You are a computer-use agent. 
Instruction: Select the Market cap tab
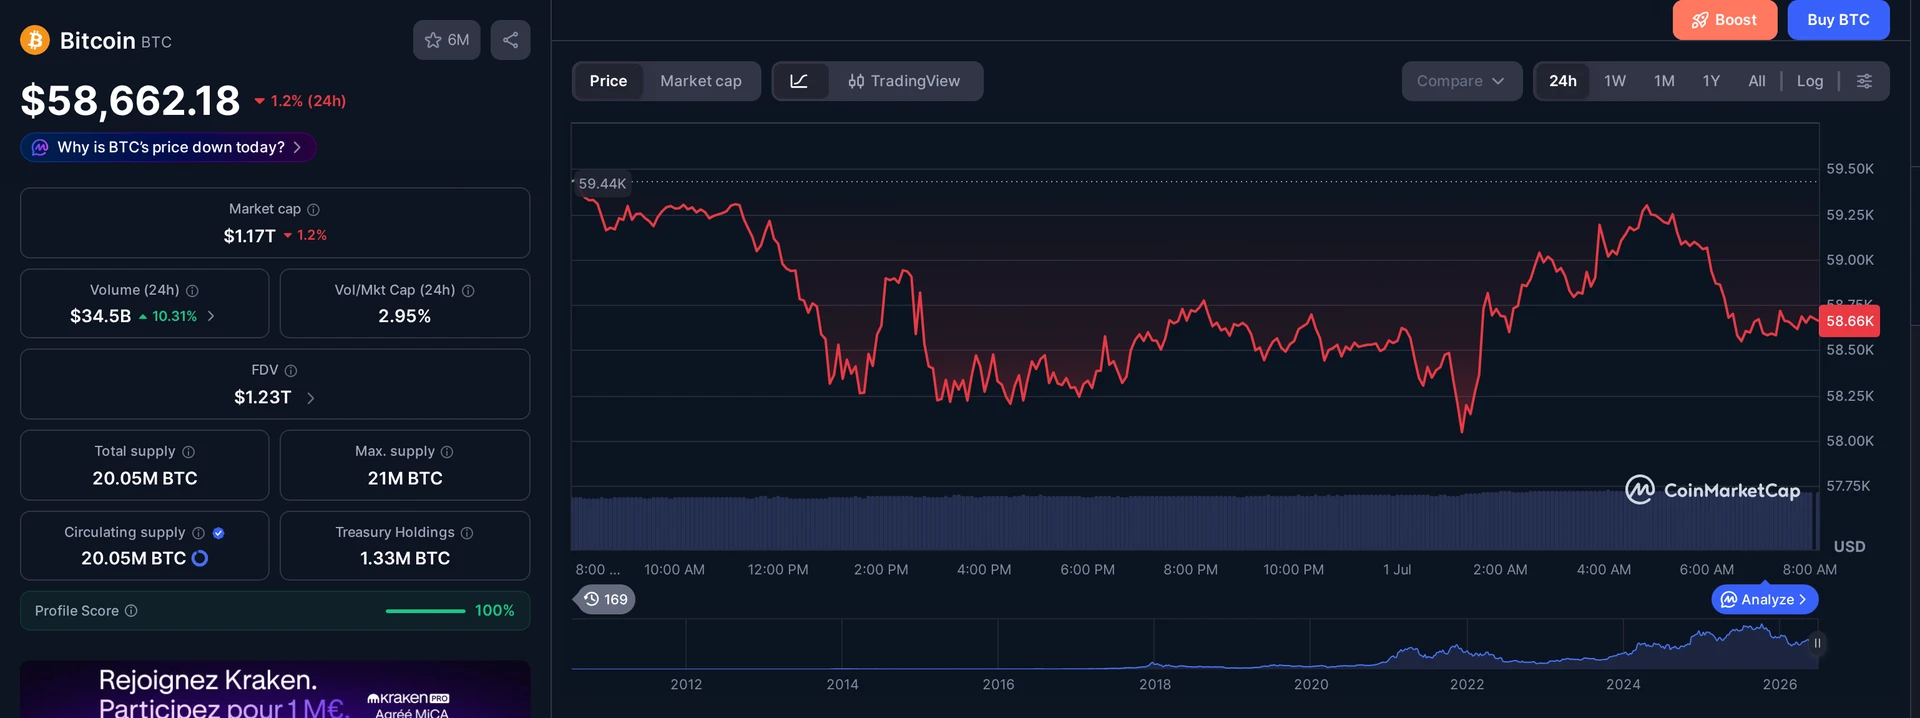click(701, 81)
